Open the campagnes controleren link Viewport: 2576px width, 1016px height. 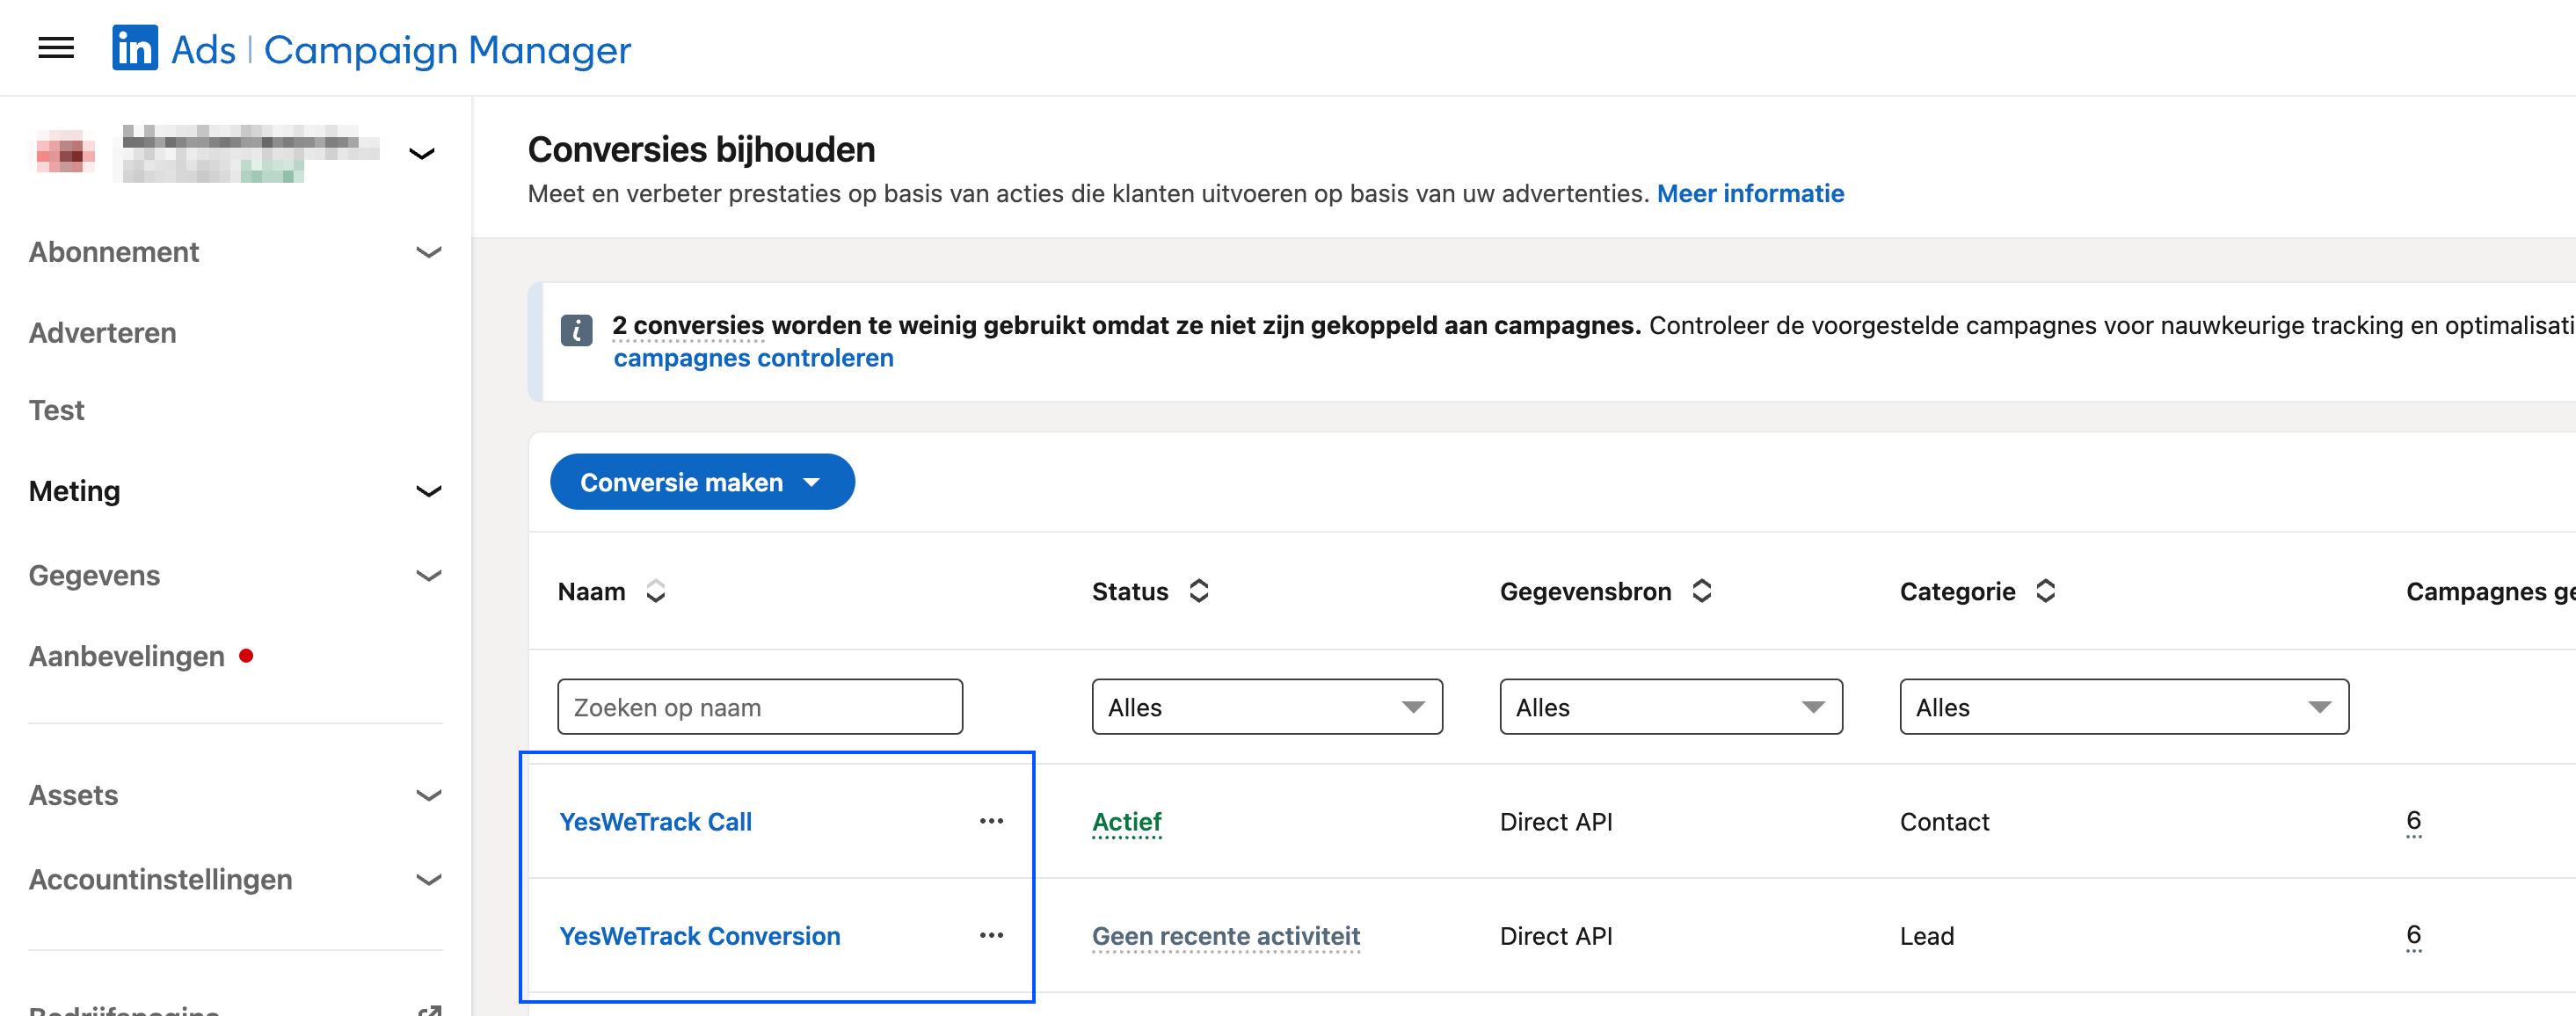tap(753, 357)
